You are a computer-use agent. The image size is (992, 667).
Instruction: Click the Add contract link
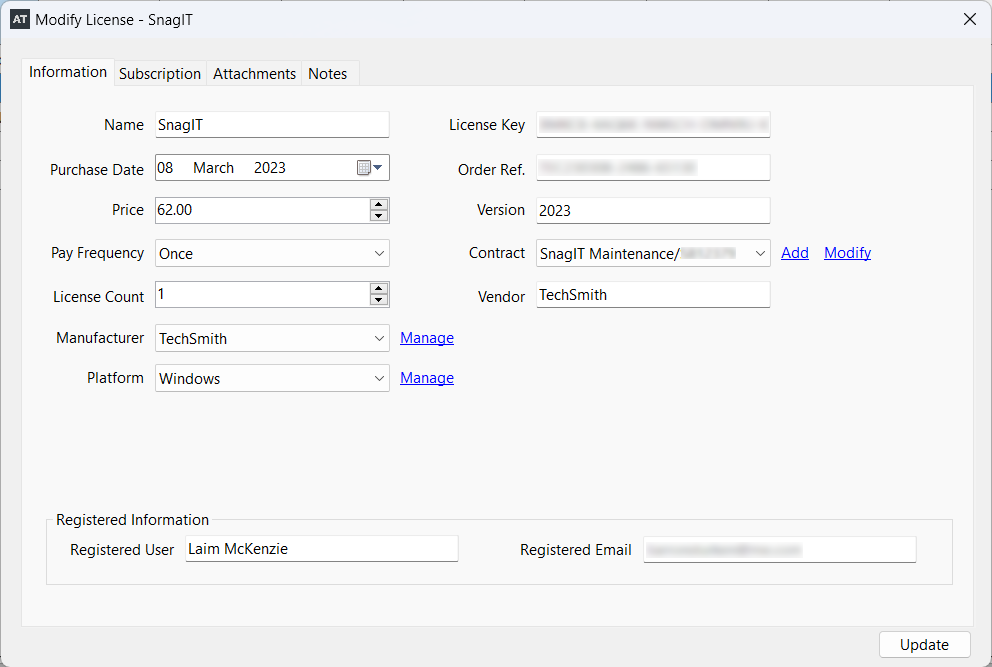point(795,253)
